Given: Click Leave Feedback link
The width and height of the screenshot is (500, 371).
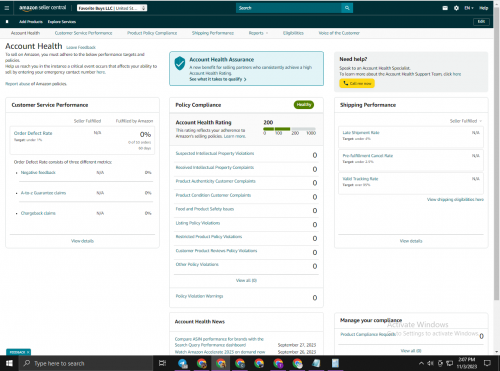Looking at the screenshot, I should coord(81,47).
